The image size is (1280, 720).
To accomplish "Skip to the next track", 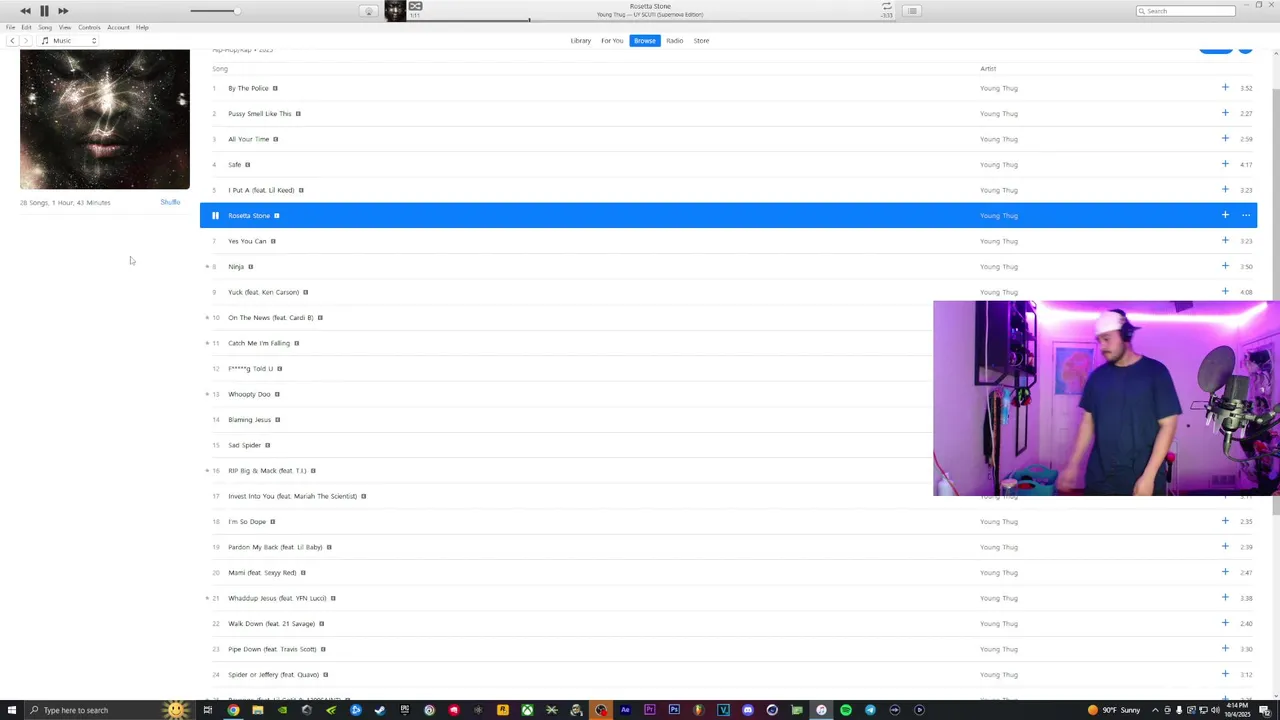I will point(63,11).
